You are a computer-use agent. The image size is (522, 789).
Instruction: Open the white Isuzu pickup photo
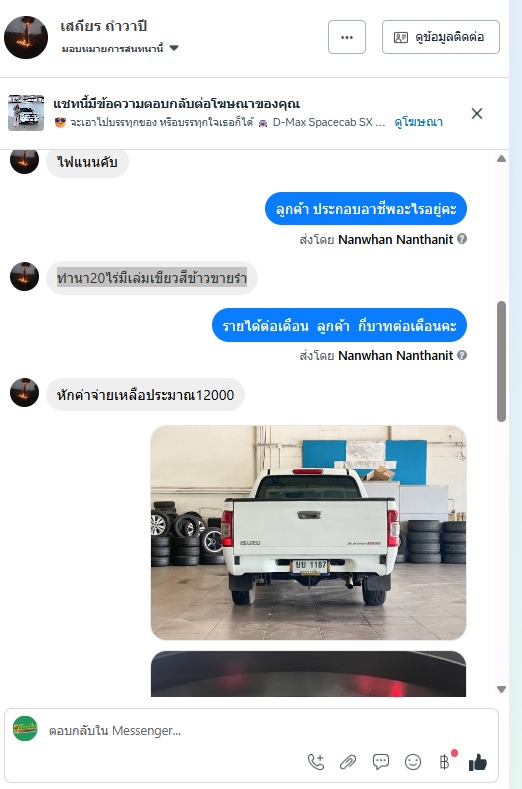(308, 532)
